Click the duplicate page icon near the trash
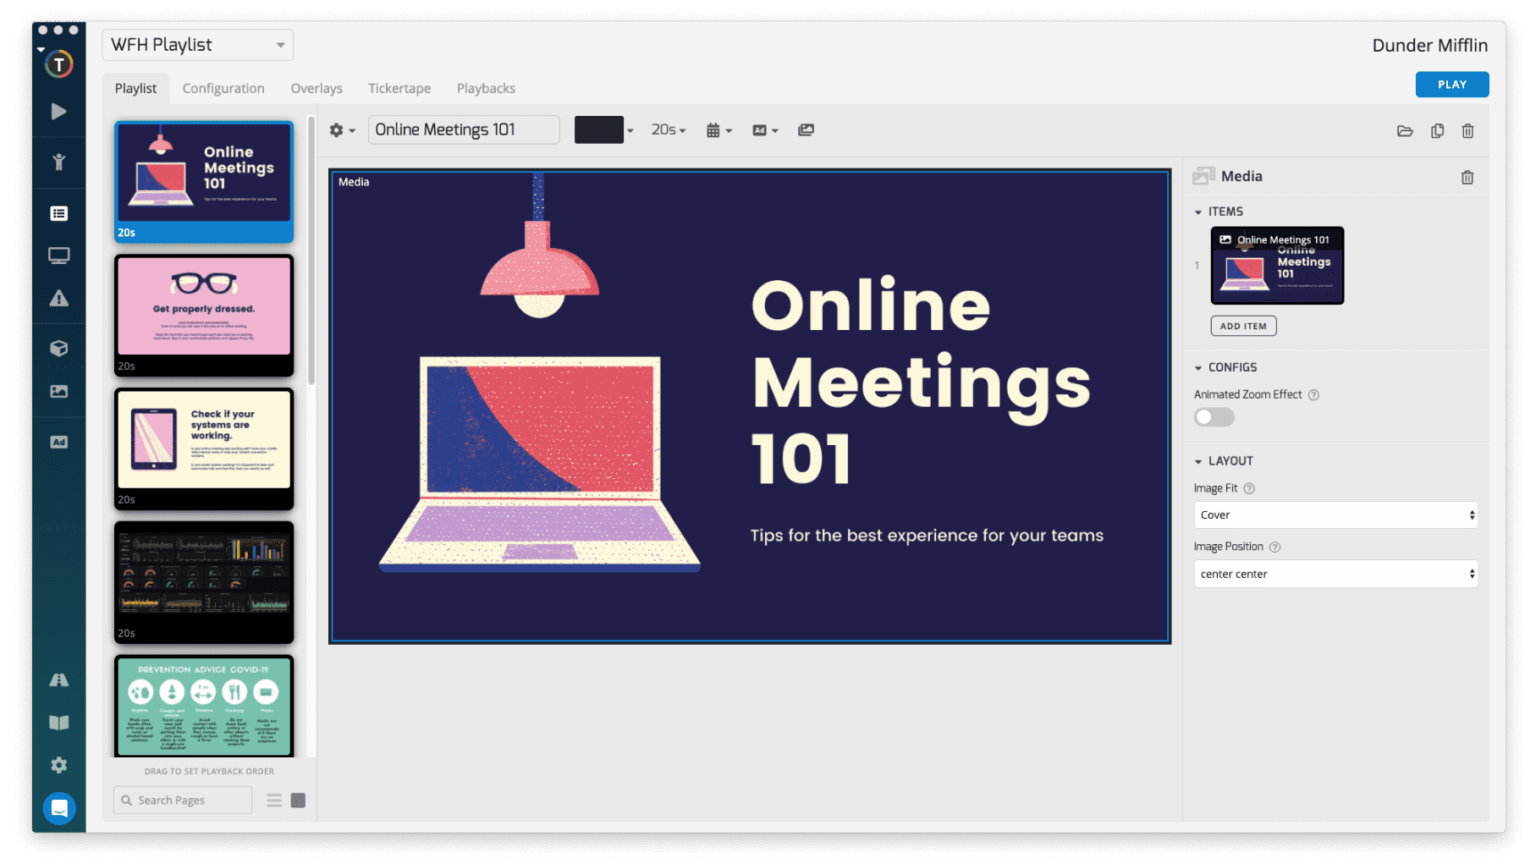 click(x=1437, y=130)
